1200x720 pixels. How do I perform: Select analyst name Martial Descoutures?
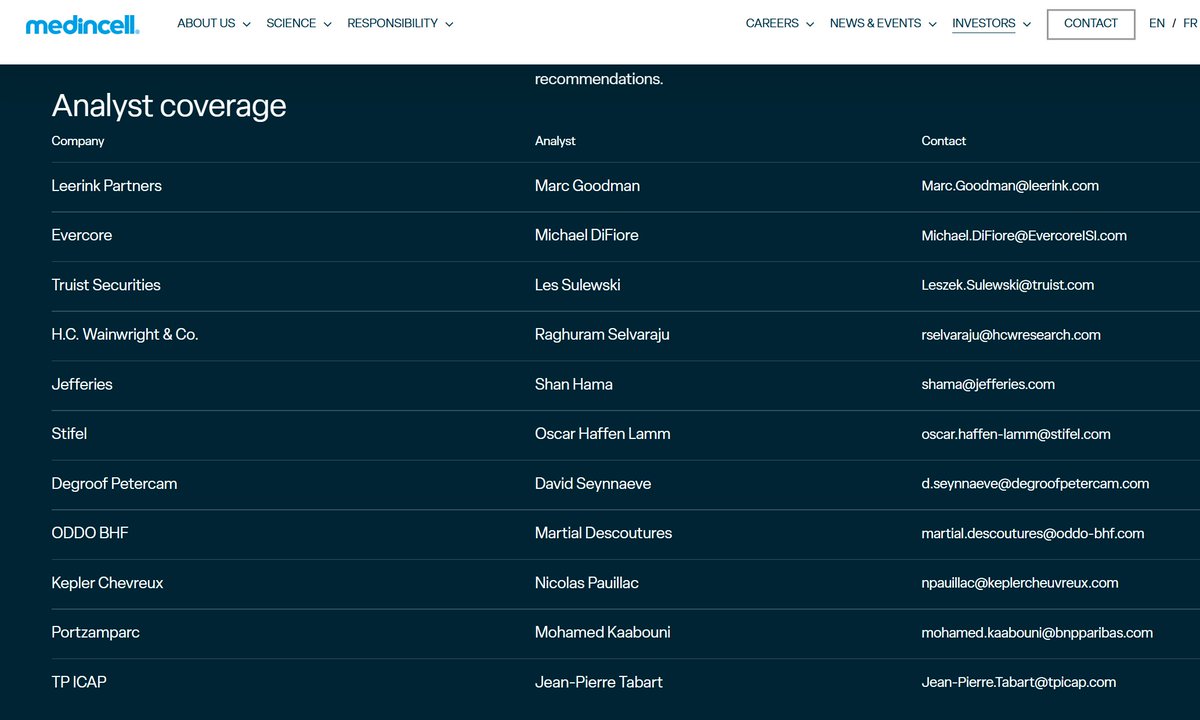604,533
